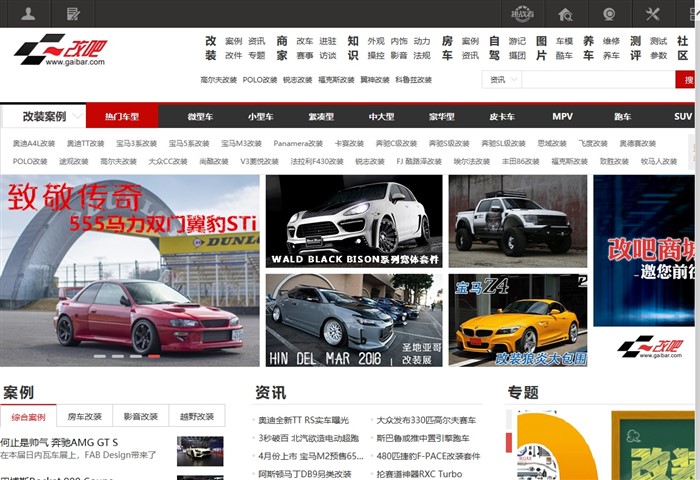Image resolution: width=700 pixels, height=480 pixels.
Task: Select the 微型车 tab
Action: pos(200,117)
